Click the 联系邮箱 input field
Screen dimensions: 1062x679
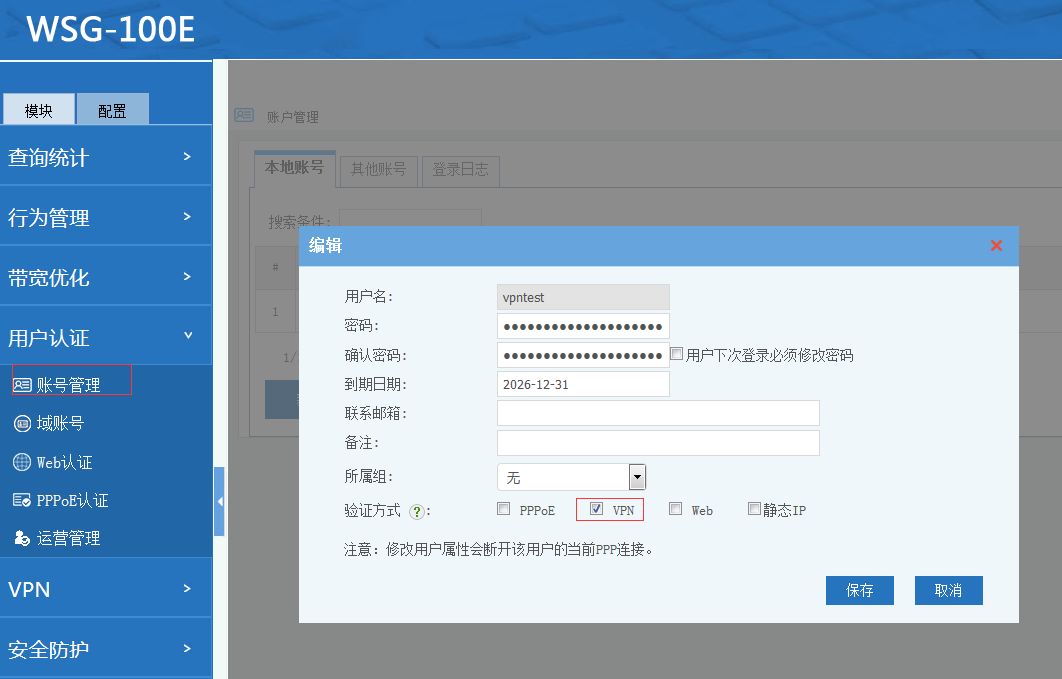(x=658, y=413)
